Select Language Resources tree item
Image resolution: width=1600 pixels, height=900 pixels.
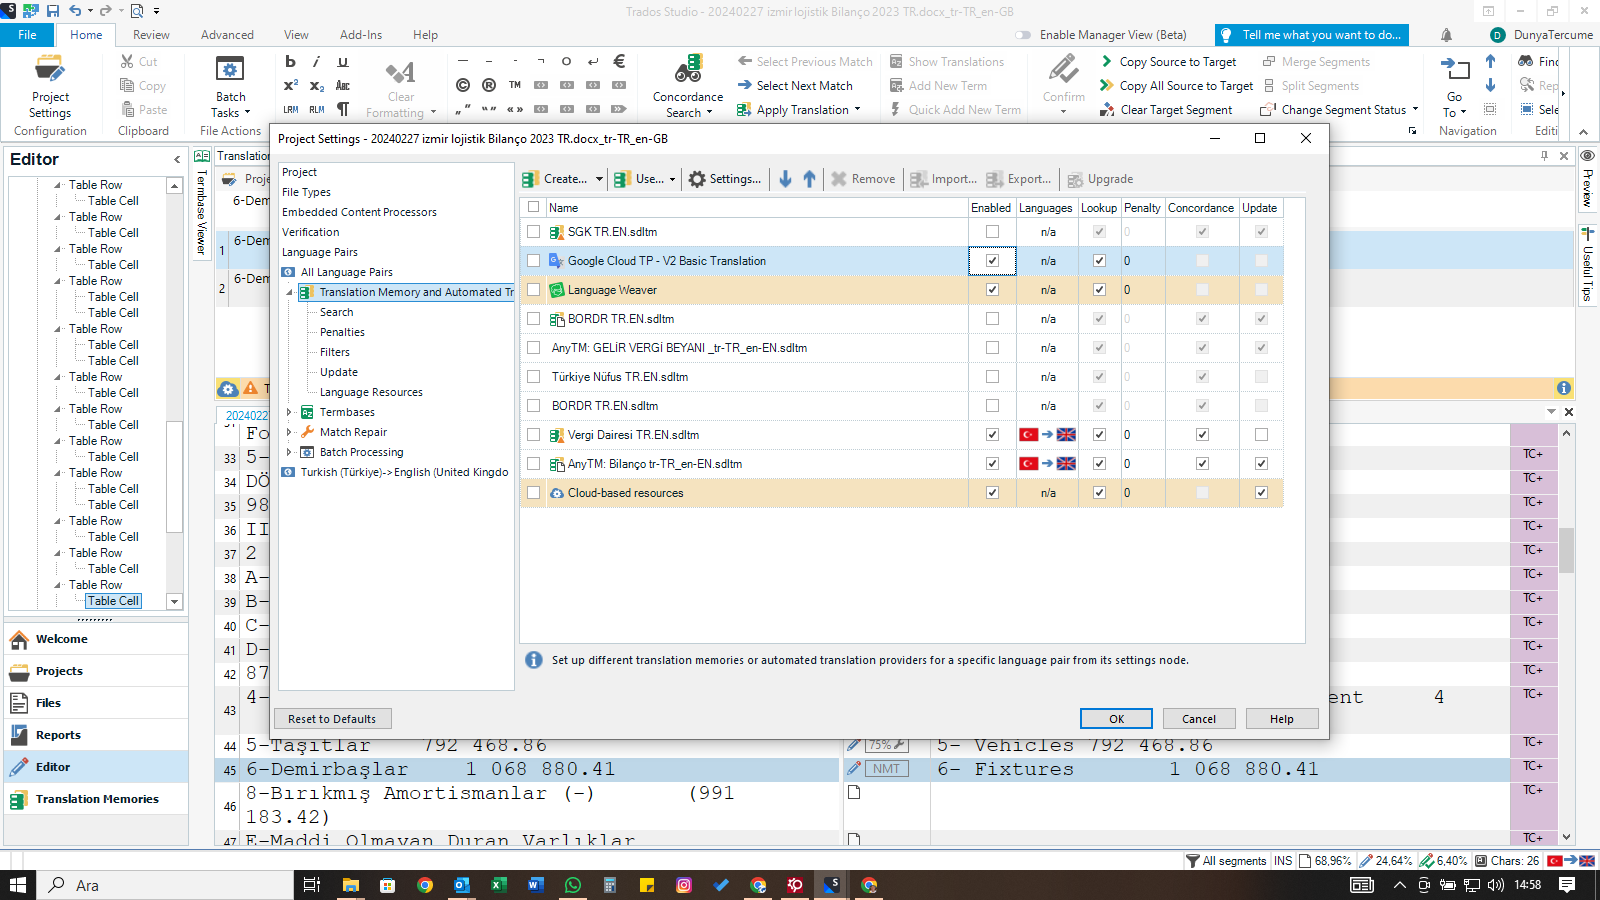(x=371, y=392)
